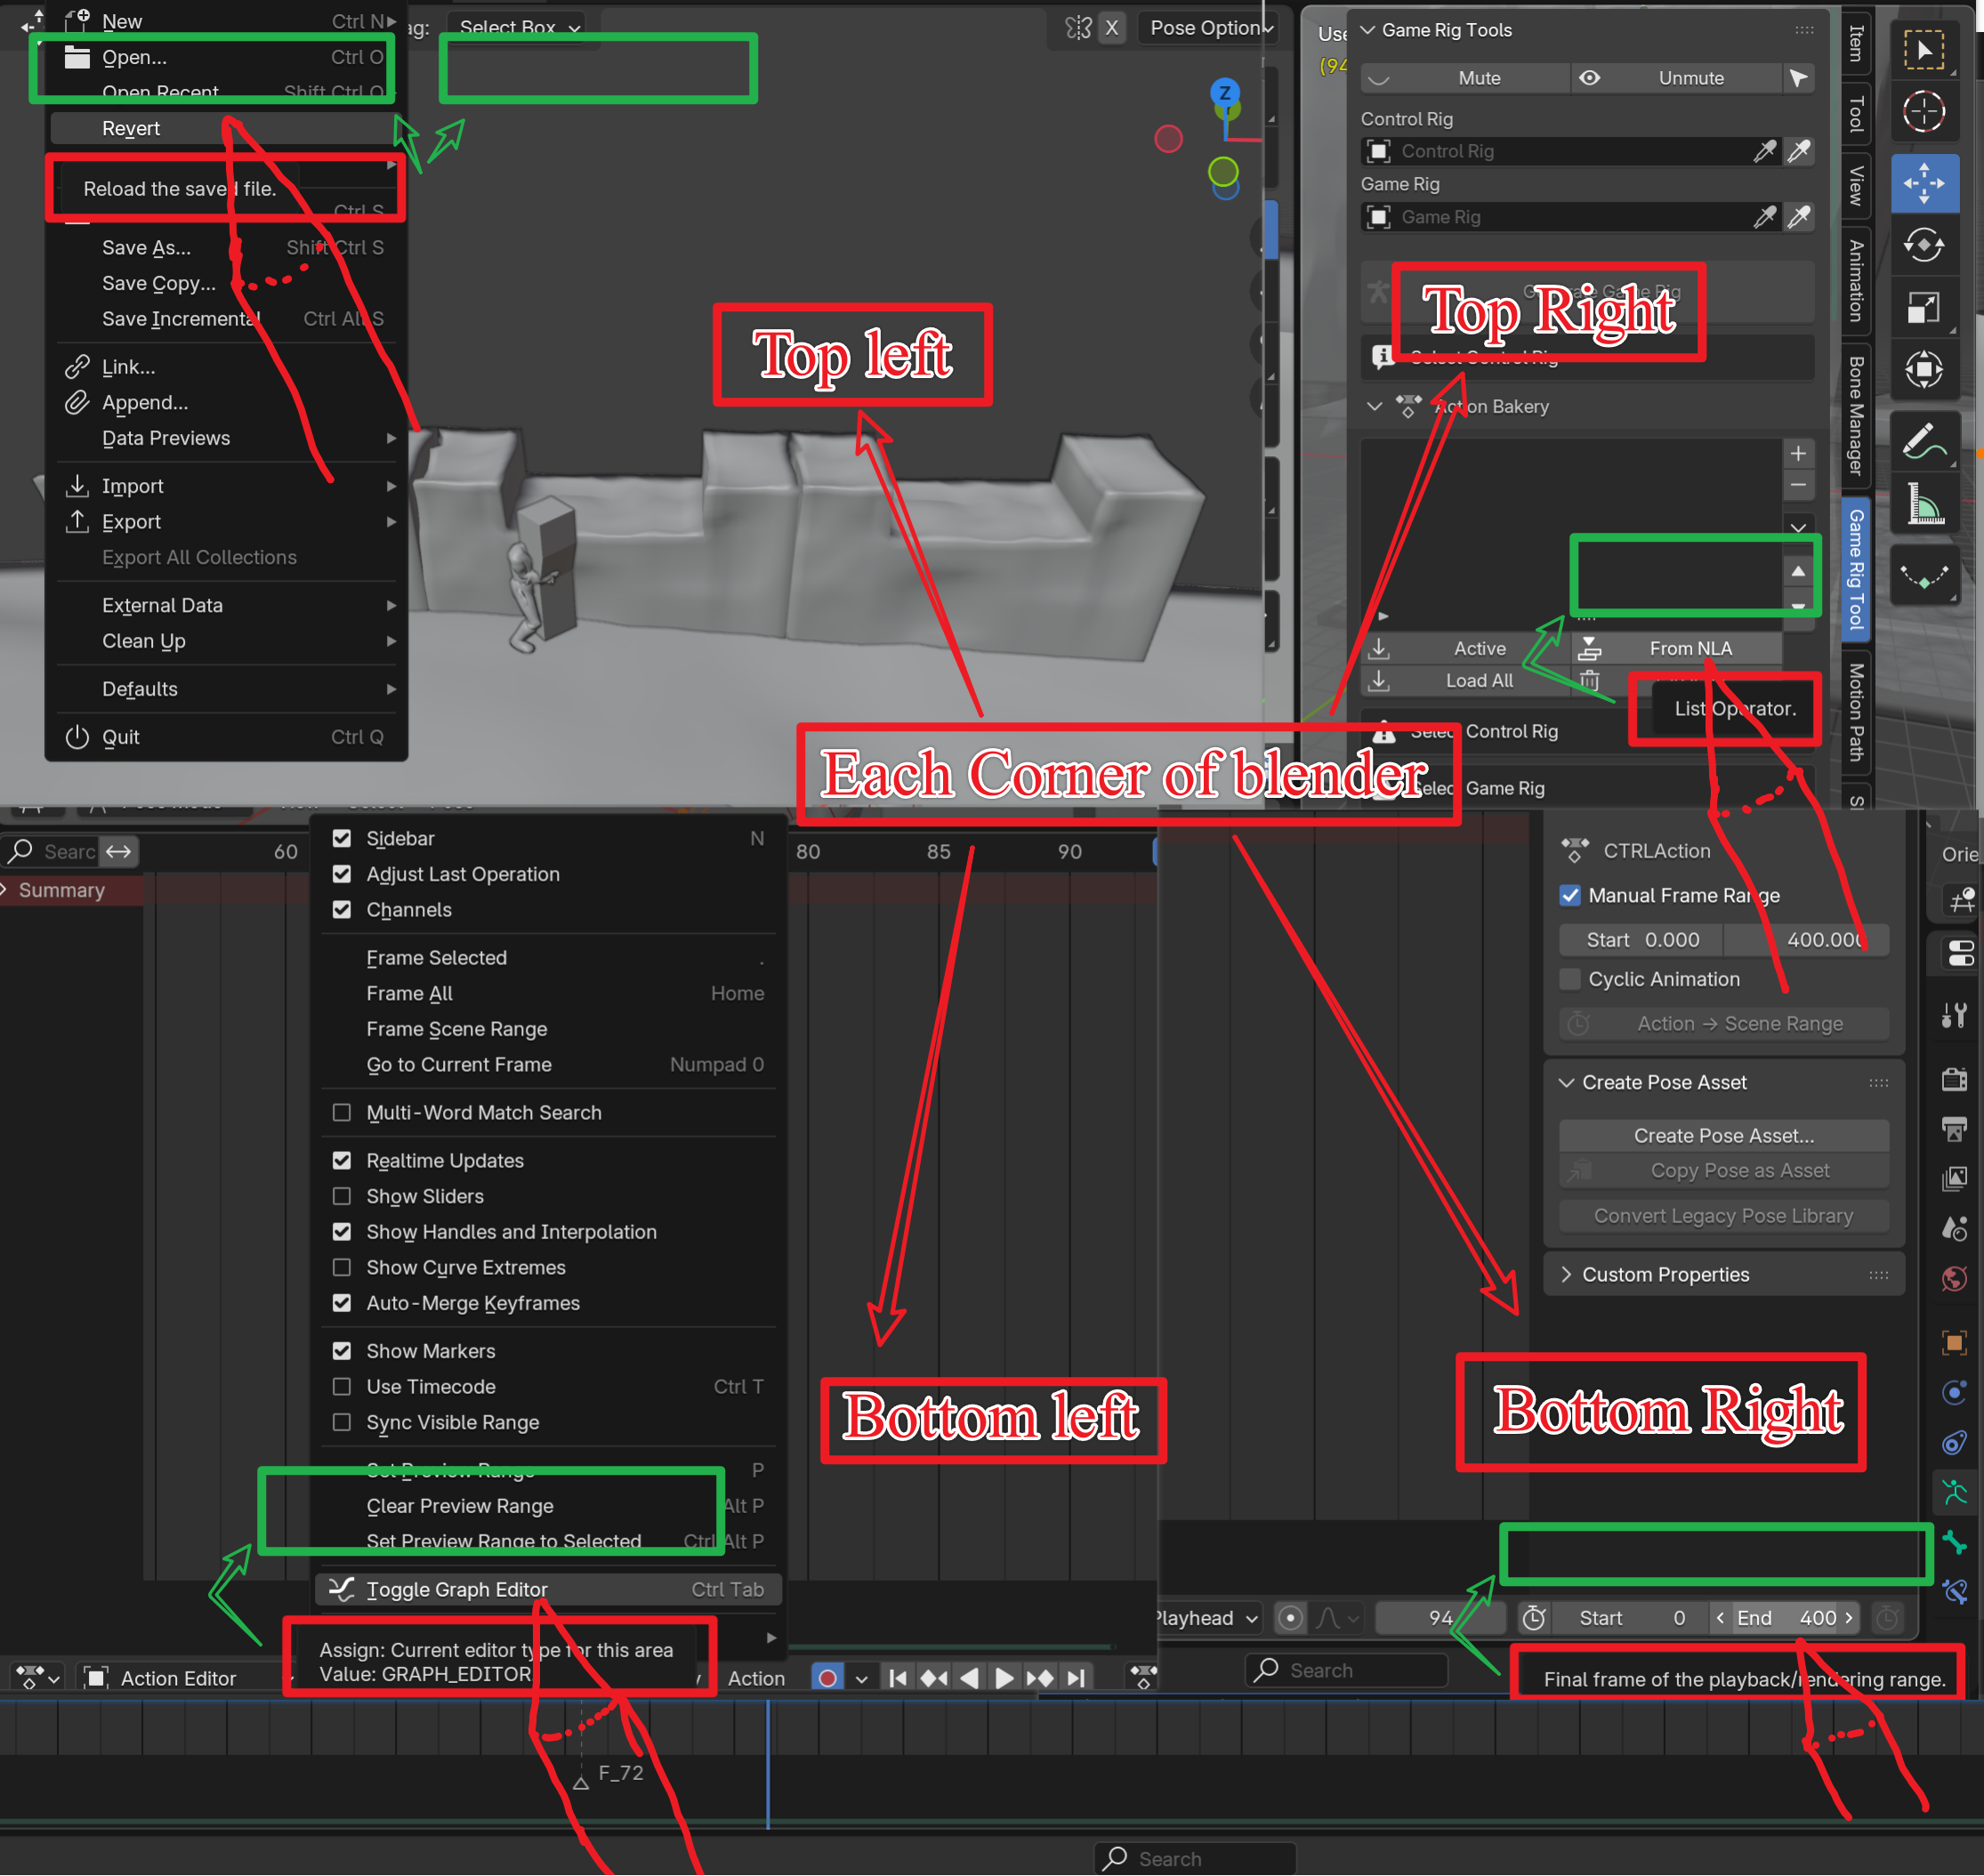Toggle Use Timecode checkbox
1984x1876 pixels.
(342, 1387)
